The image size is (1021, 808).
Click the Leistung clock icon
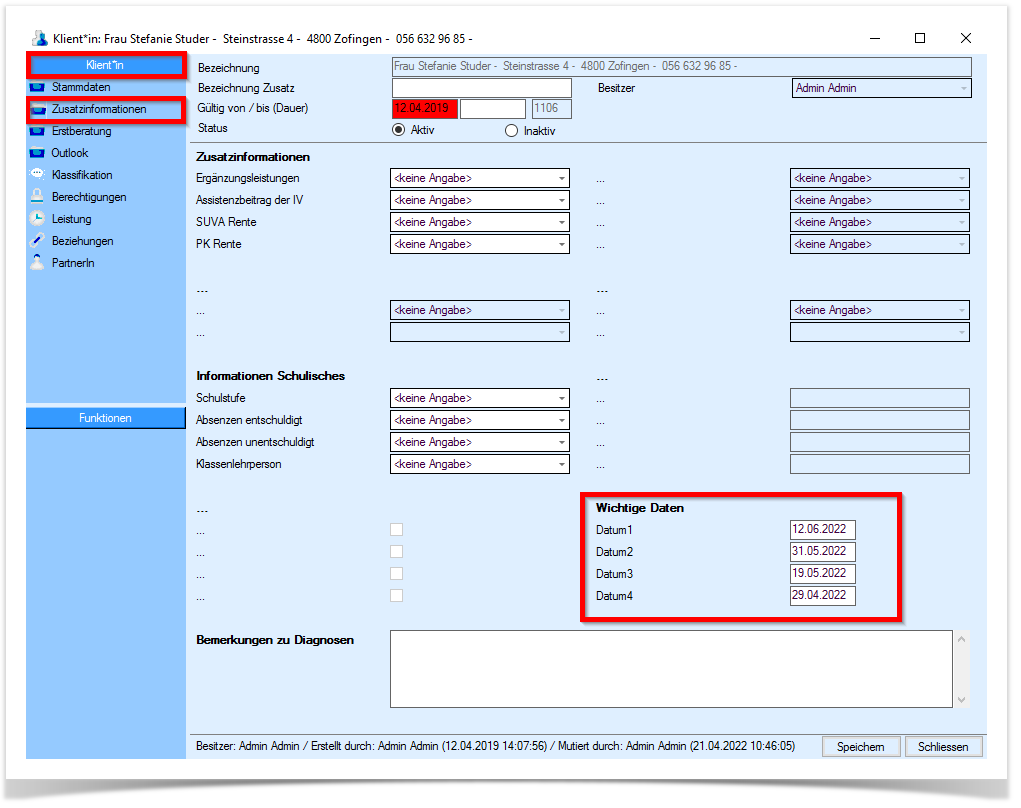(38, 219)
